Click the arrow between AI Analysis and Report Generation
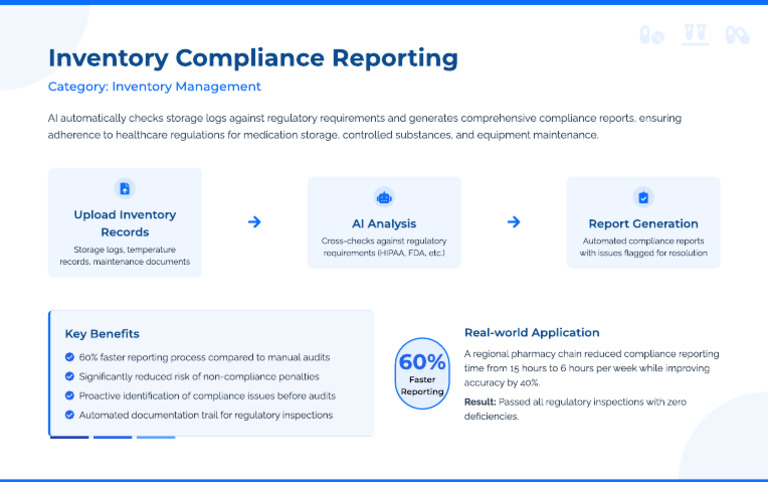 (x=513, y=222)
